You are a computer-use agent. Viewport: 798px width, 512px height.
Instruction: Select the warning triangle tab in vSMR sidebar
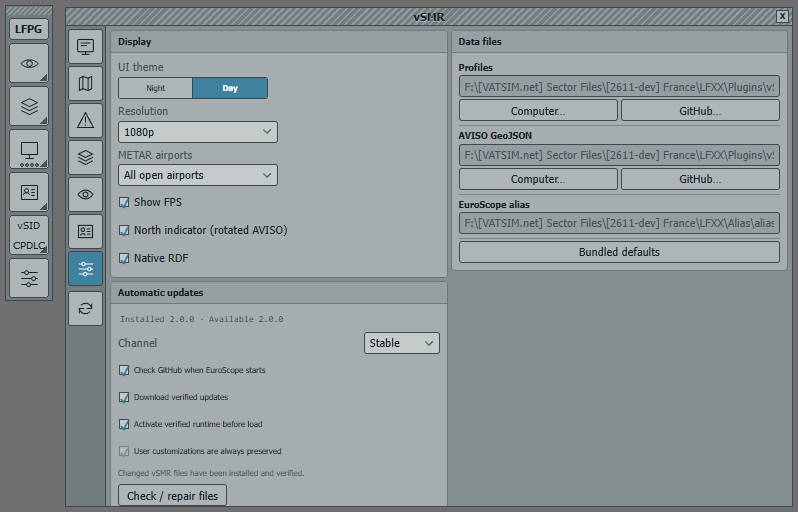click(86, 121)
